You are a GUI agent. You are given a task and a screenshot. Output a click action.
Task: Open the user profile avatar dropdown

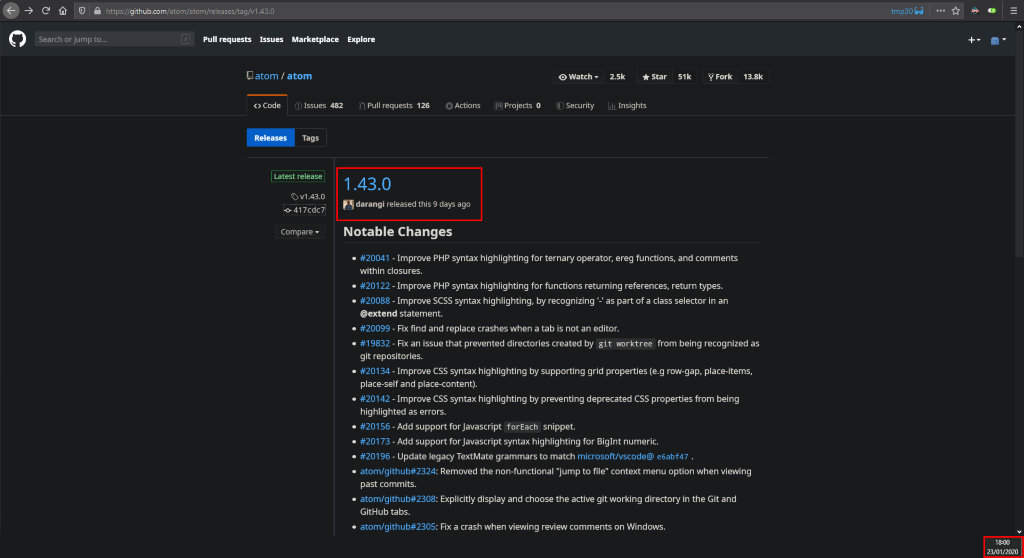999,40
